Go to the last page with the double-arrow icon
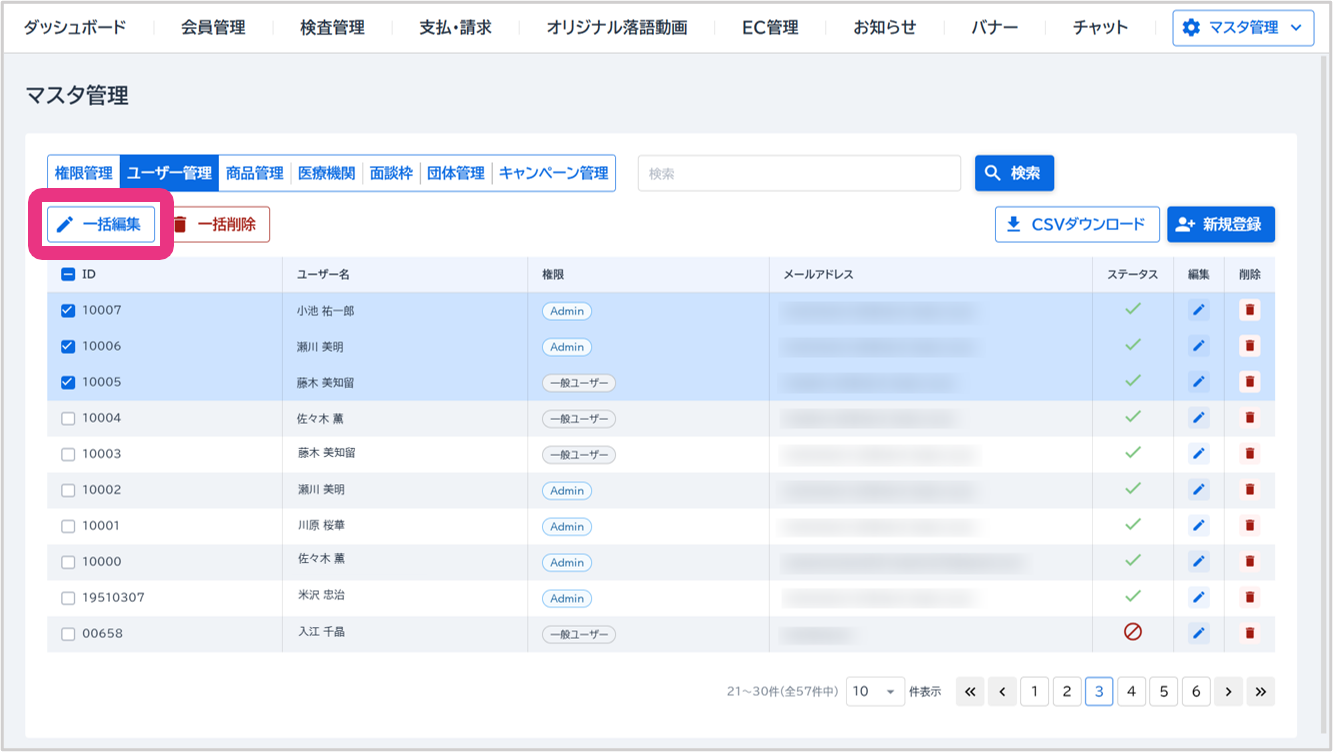Screen dimensions: 1333x752 1260,691
